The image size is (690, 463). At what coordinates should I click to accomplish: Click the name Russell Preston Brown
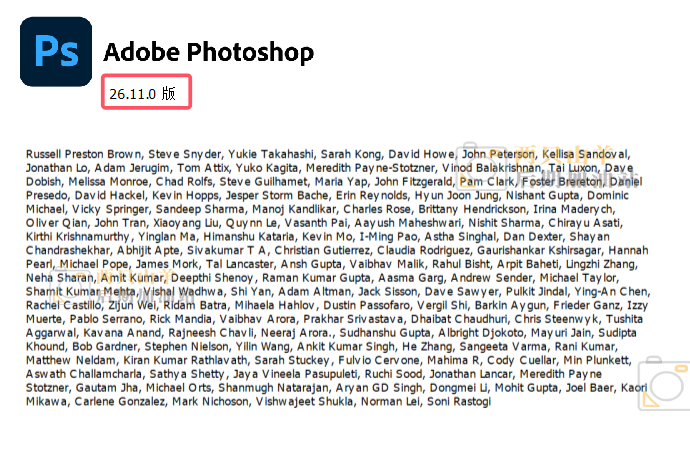[x=84, y=155]
